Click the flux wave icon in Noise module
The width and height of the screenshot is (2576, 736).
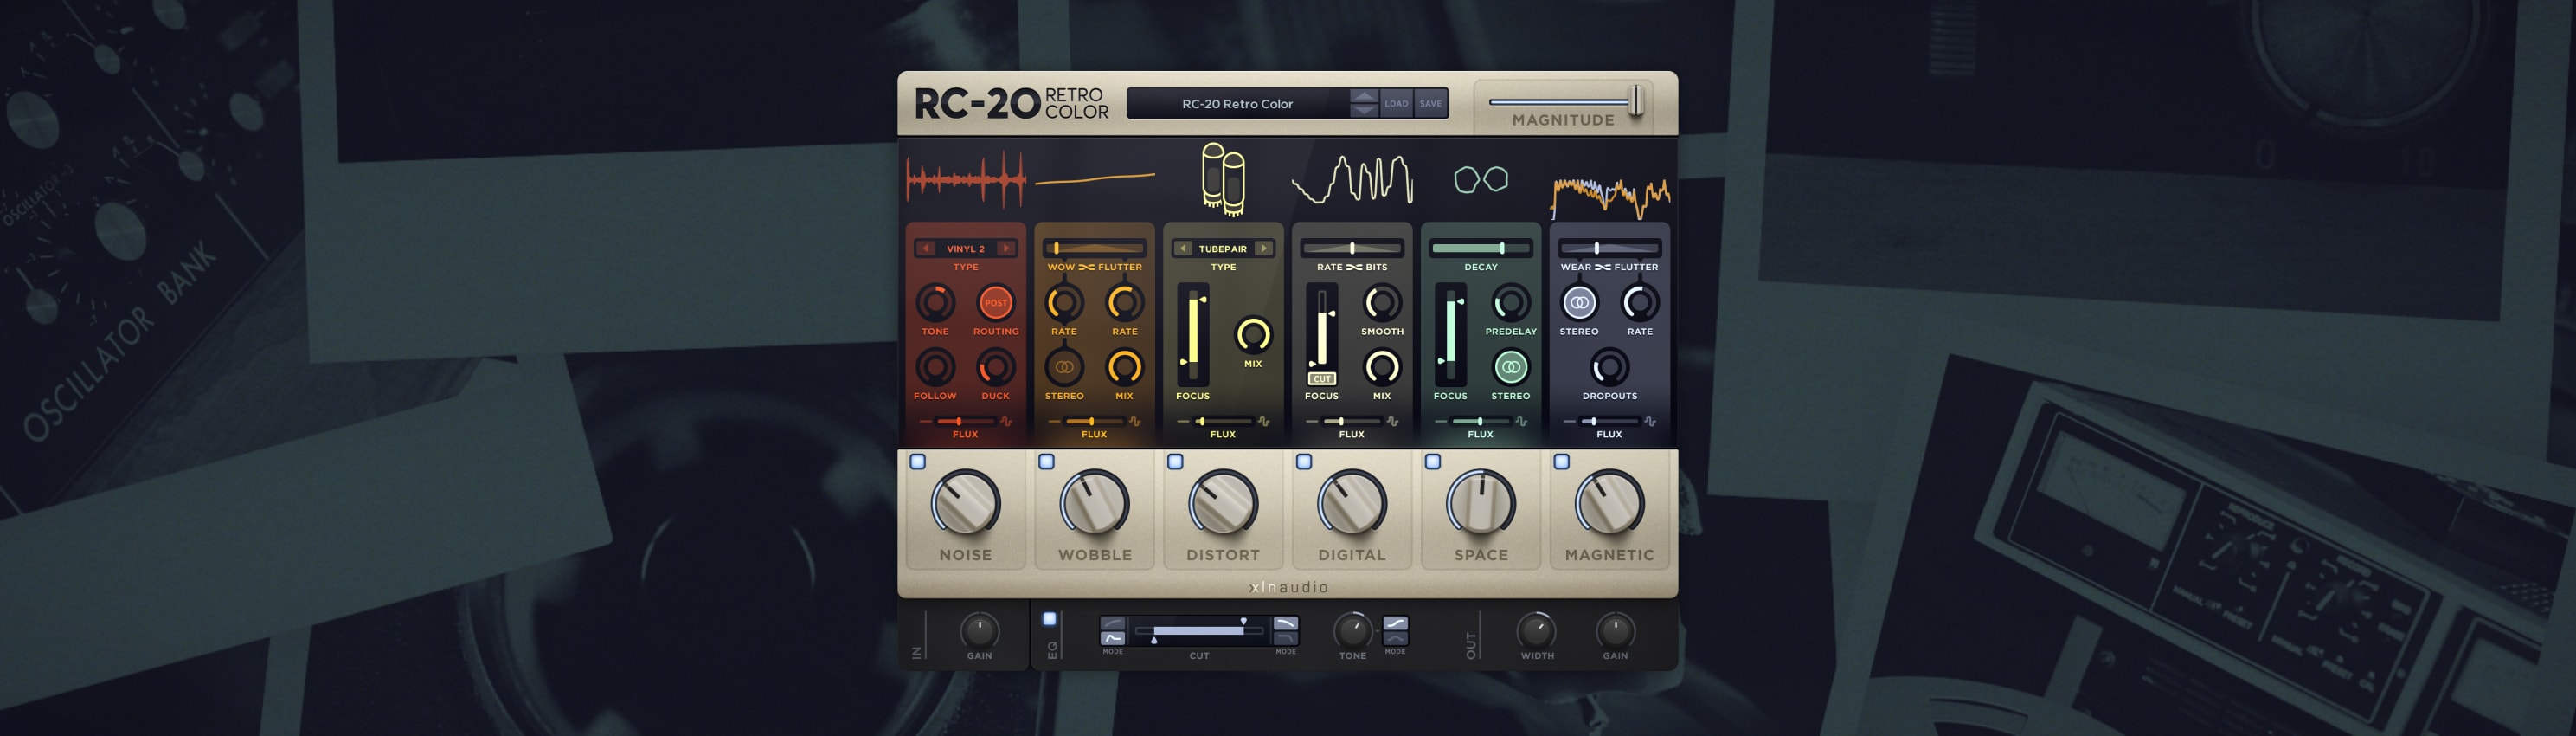[x=1006, y=422]
